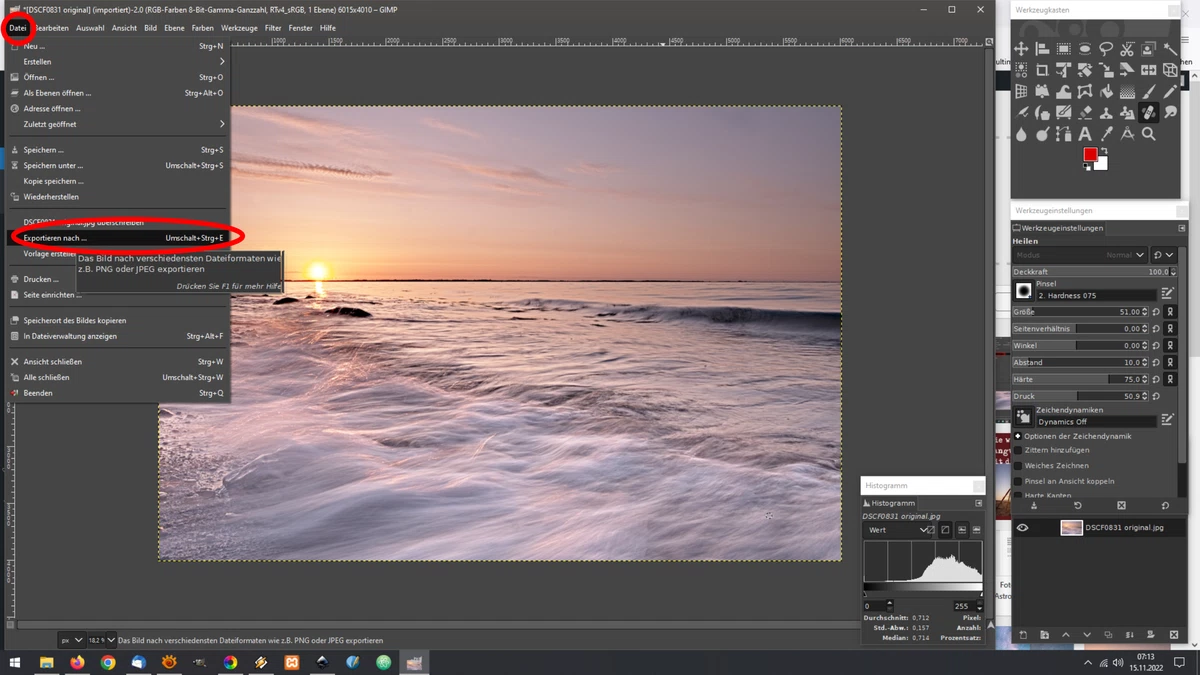Screen dimensions: 1200x675
Task: Adjust the Deckkraft slider
Action: tap(1094, 272)
